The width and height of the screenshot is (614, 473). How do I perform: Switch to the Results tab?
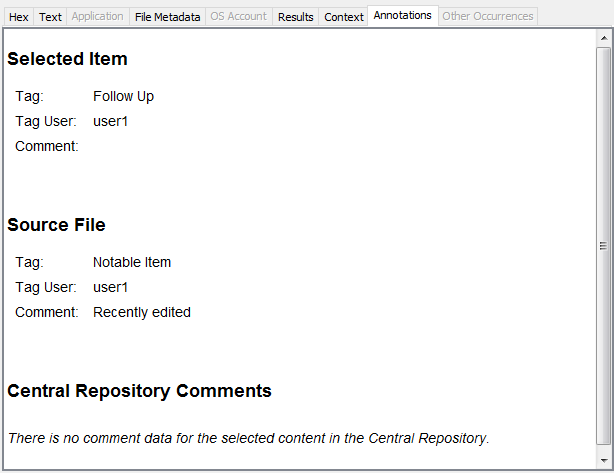[x=296, y=17]
